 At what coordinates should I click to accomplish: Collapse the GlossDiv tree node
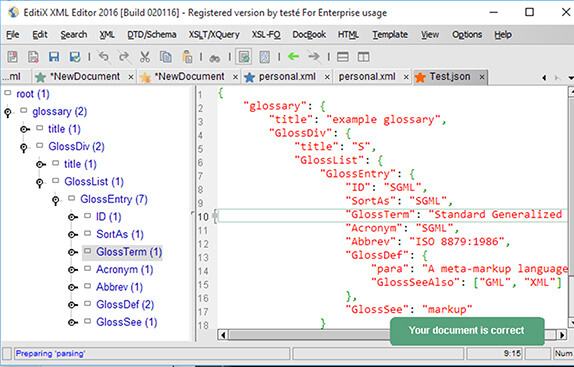pos(23,148)
